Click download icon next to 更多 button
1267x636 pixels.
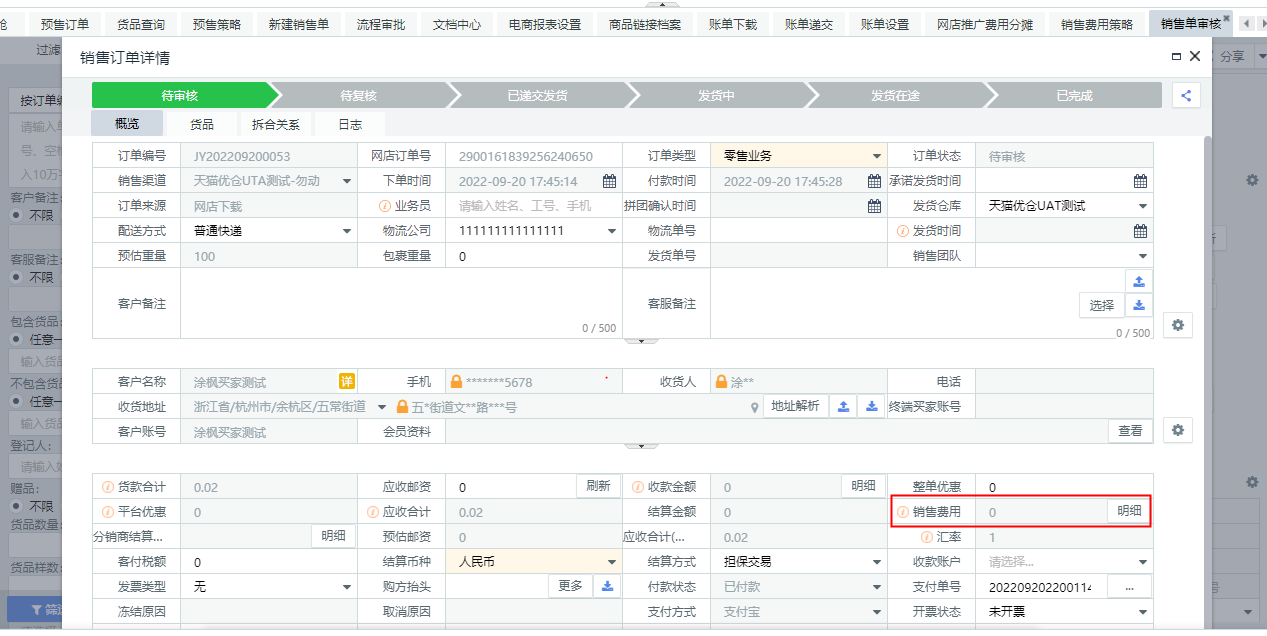(608, 586)
